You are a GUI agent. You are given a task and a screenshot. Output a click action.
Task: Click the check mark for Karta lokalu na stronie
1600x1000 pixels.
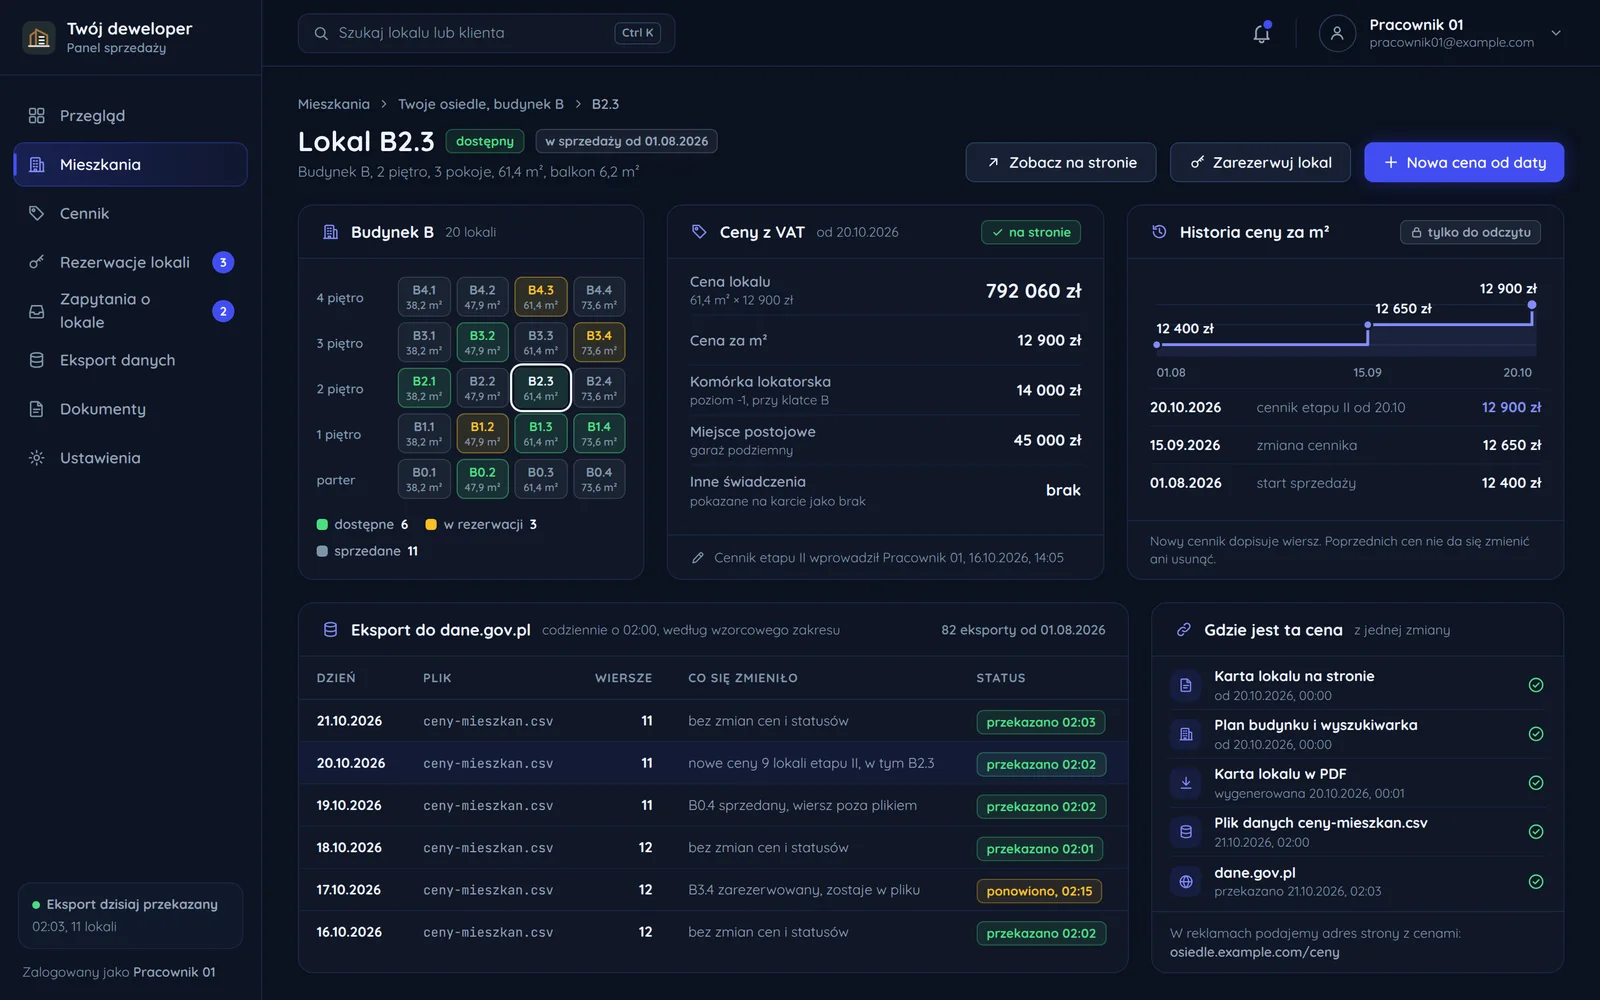tap(1536, 685)
